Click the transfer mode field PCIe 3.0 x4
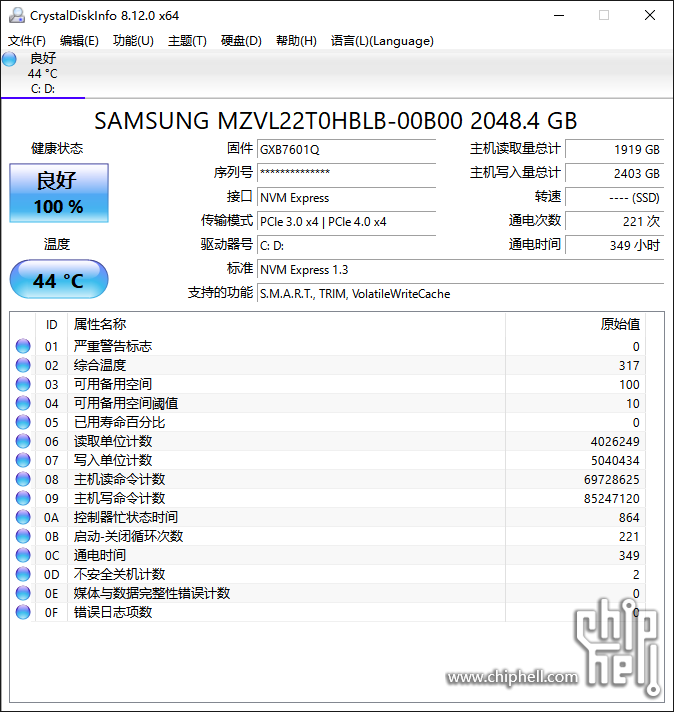 (x=347, y=222)
